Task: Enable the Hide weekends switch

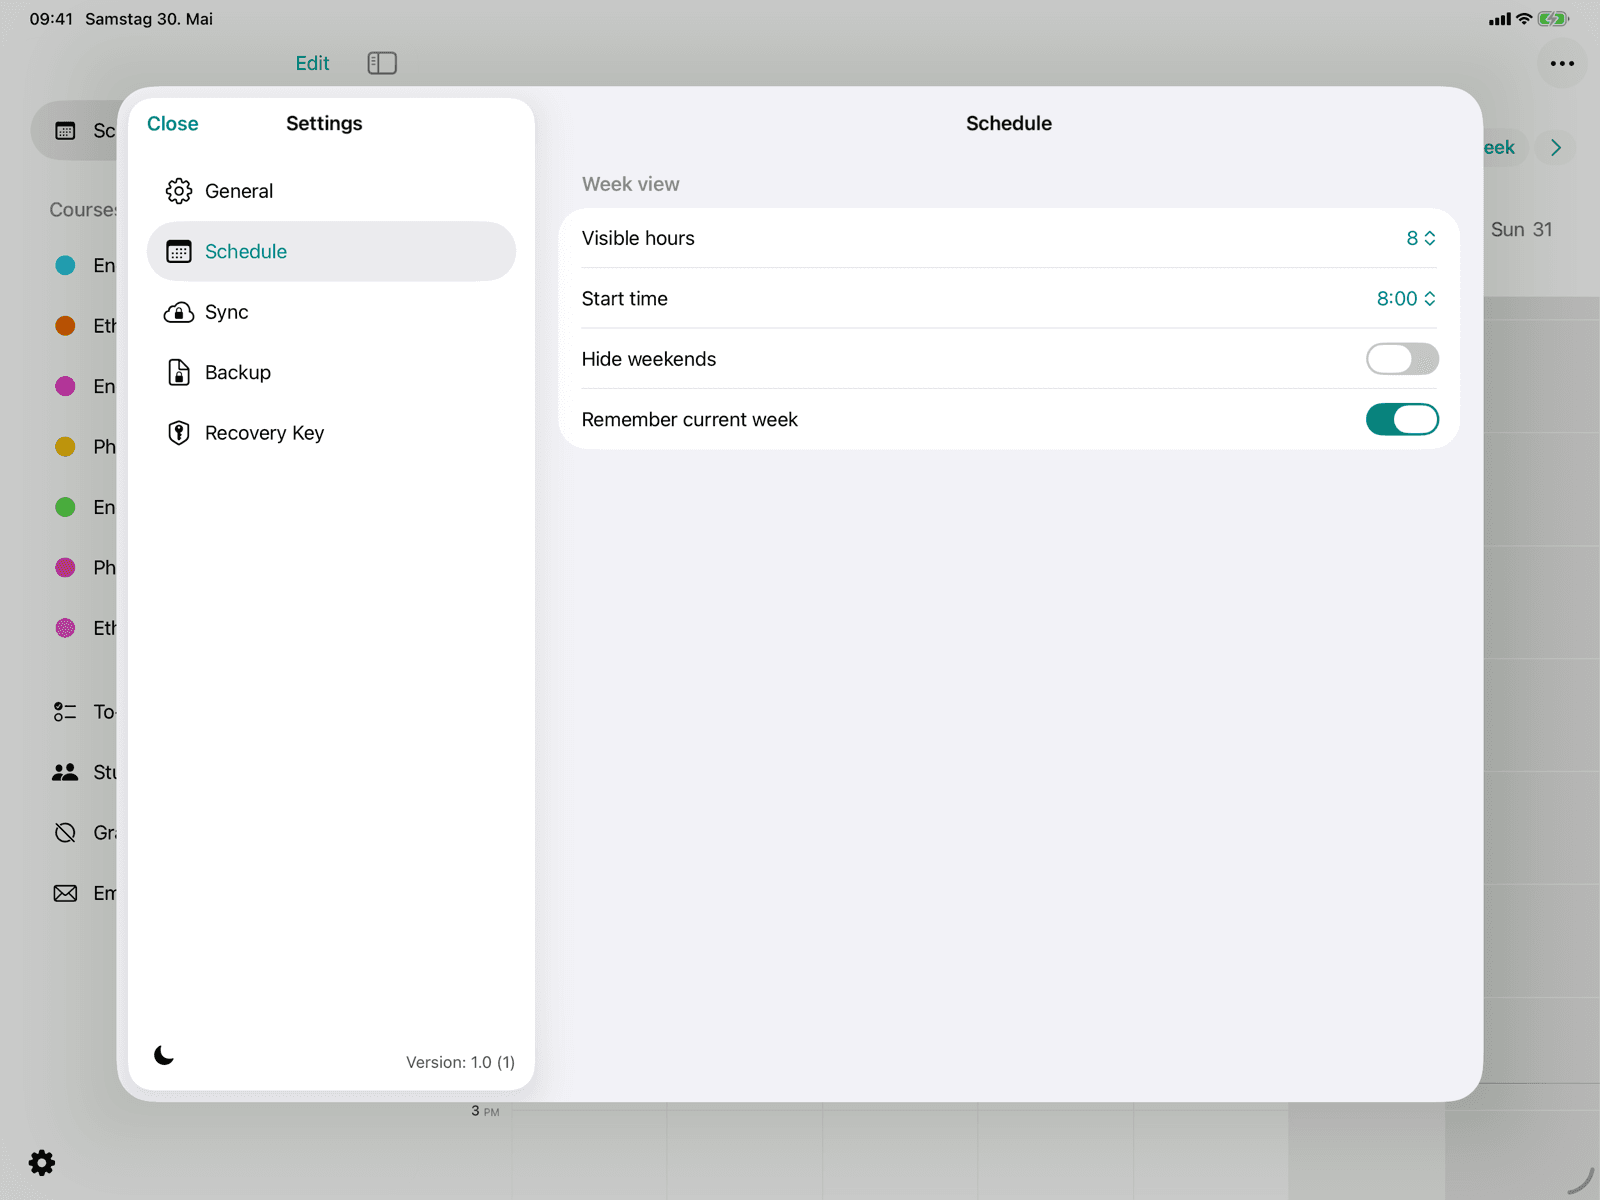Action: click(1402, 359)
